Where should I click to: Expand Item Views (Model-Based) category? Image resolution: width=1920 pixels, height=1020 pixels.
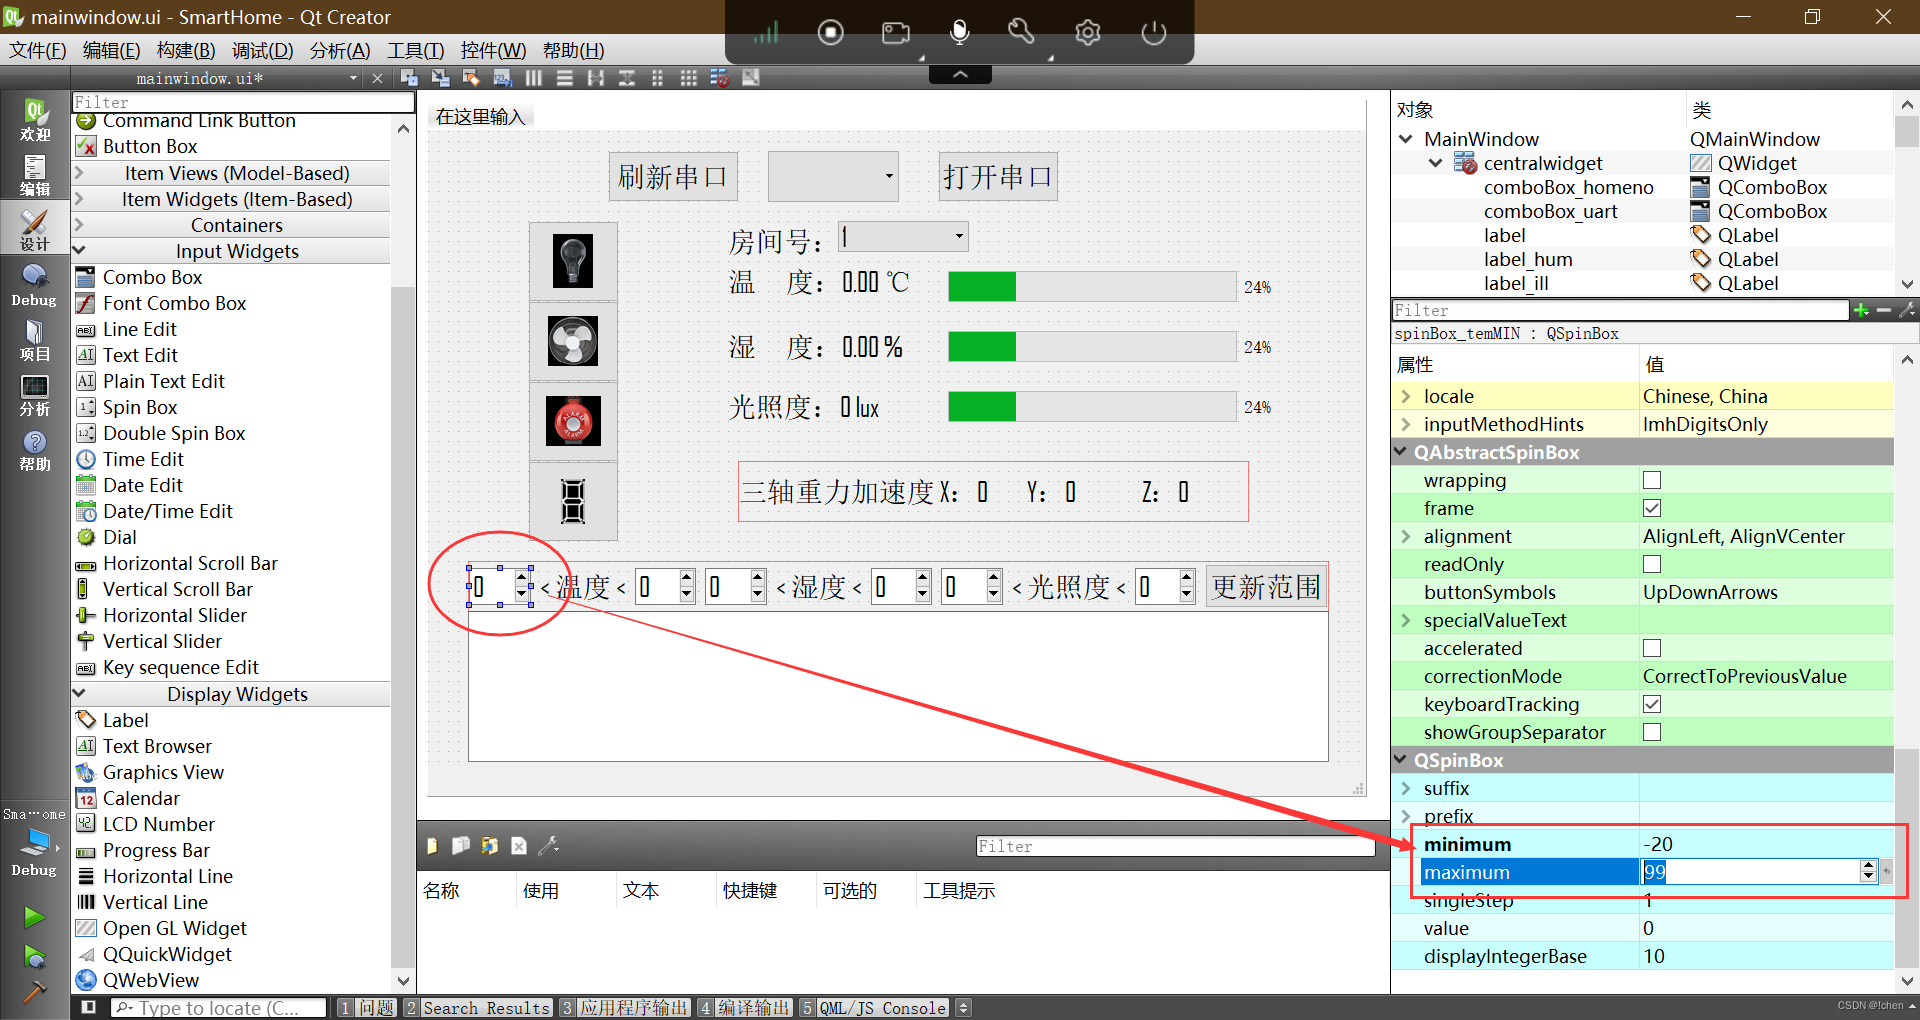pyautogui.click(x=80, y=173)
